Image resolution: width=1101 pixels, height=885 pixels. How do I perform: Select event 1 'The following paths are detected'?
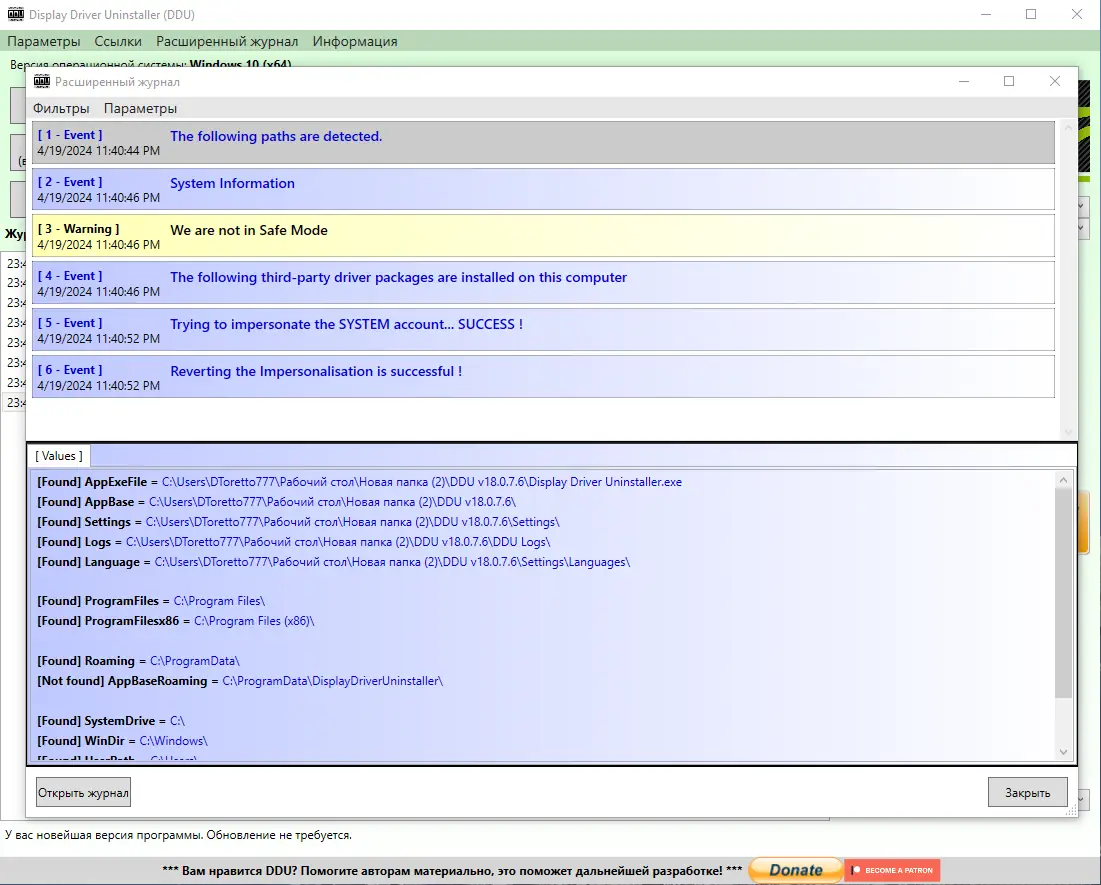pos(543,143)
